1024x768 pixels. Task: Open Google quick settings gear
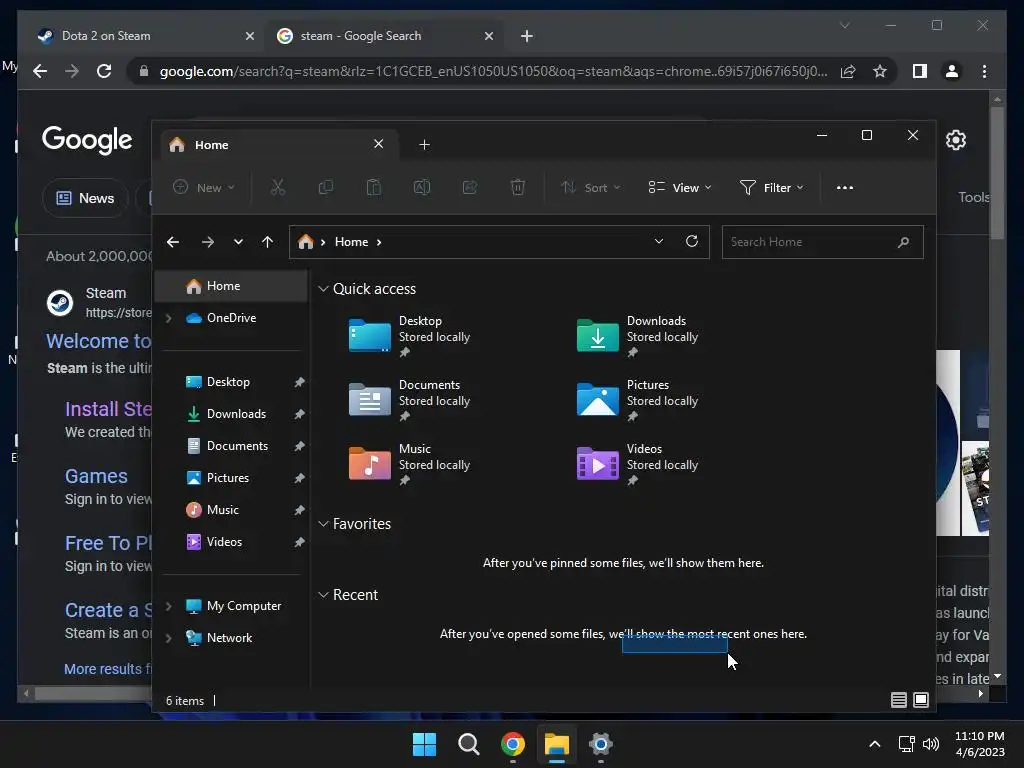pyautogui.click(x=956, y=140)
